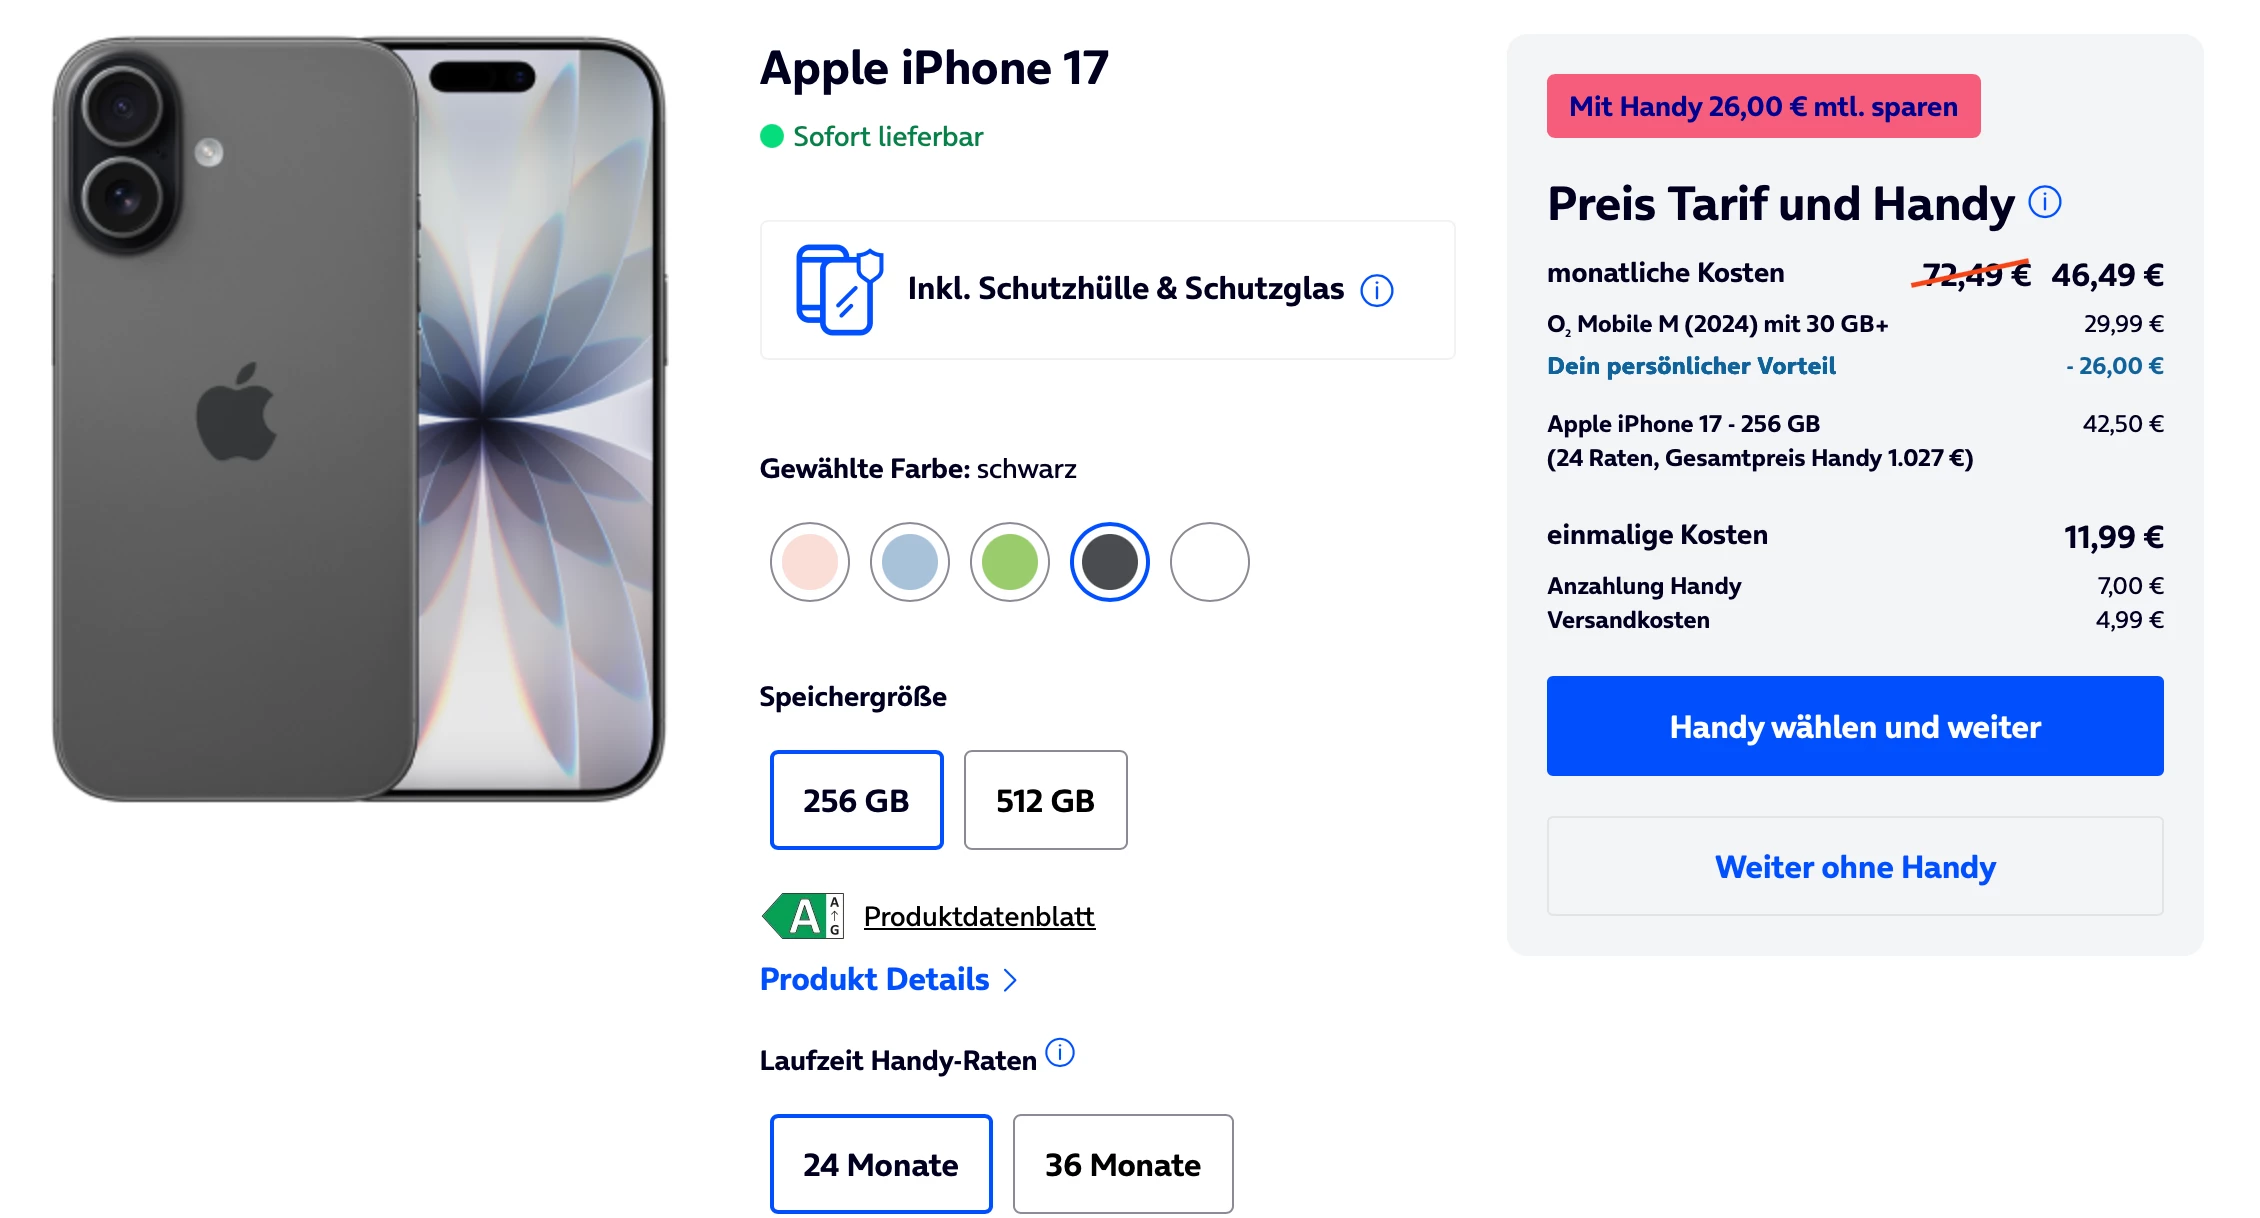The width and height of the screenshot is (2260, 1218).
Task: Click the green energy label A icon
Action: click(803, 916)
